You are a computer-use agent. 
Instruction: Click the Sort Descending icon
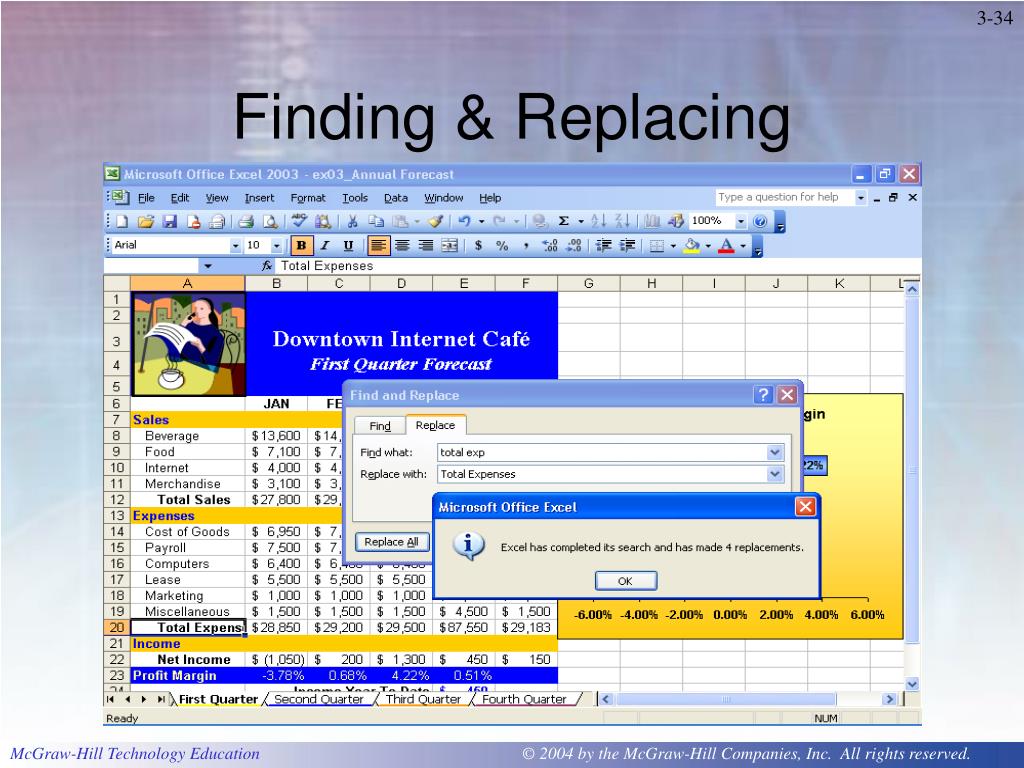tap(622, 222)
